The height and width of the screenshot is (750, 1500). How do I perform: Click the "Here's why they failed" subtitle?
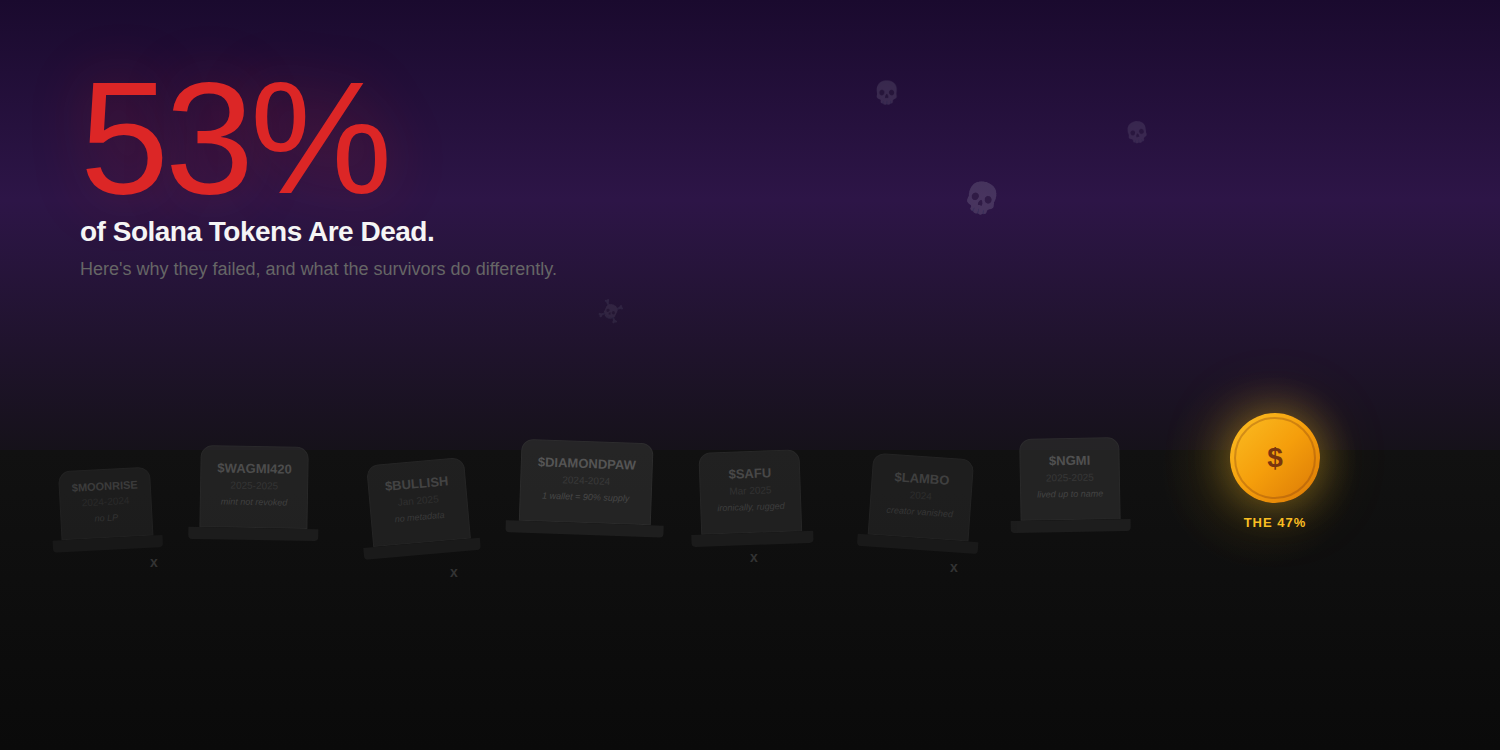[x=318, y=269]
